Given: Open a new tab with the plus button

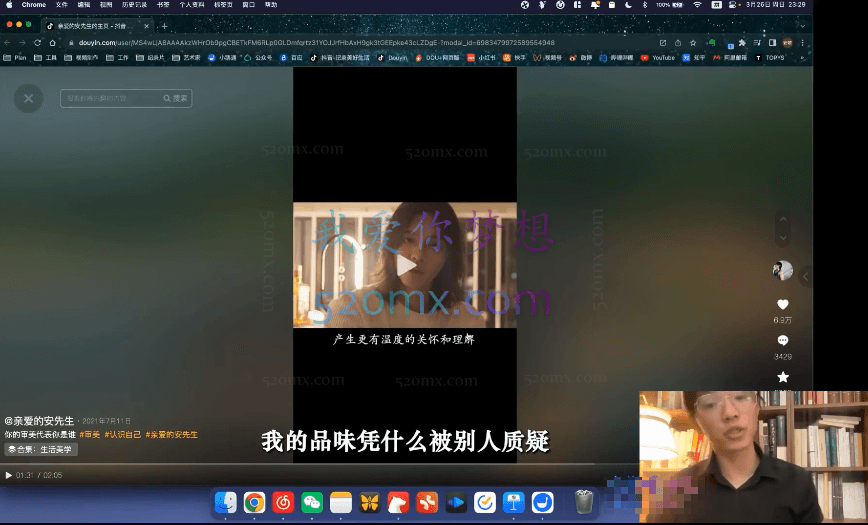Looking at the screenshot, I should click(x=164, y=26).
